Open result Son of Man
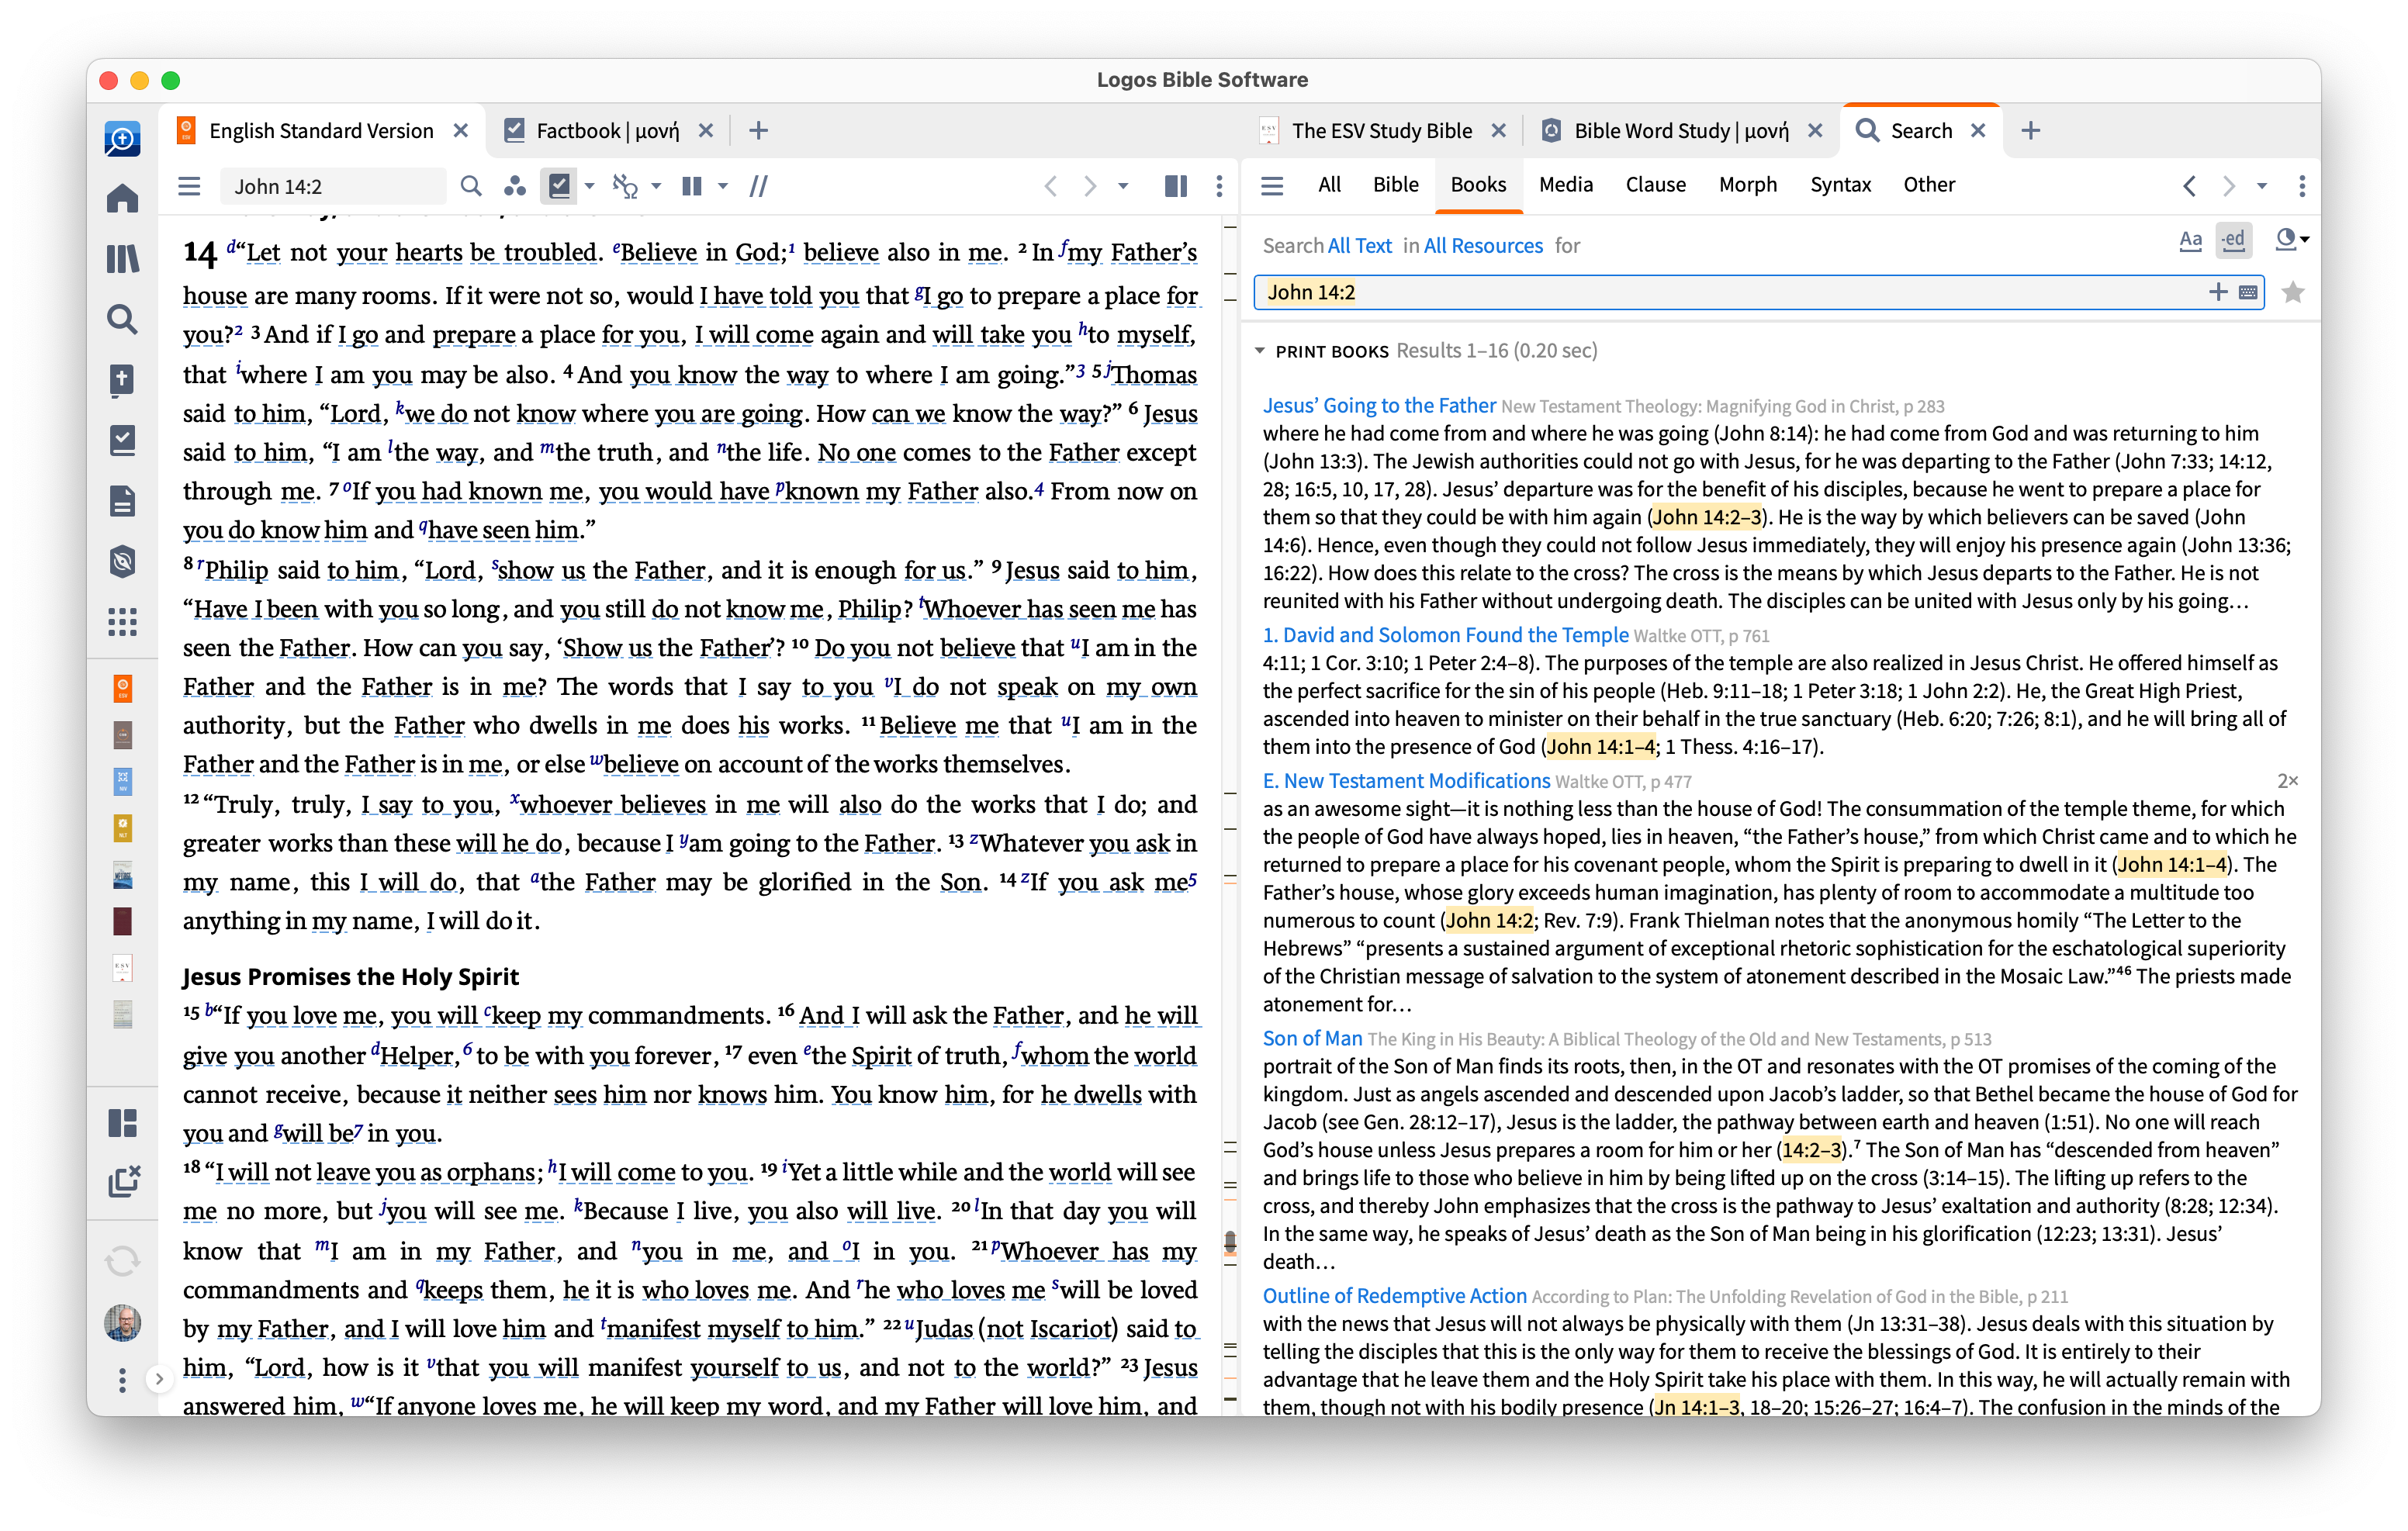 click(x=1312, y=1038)
